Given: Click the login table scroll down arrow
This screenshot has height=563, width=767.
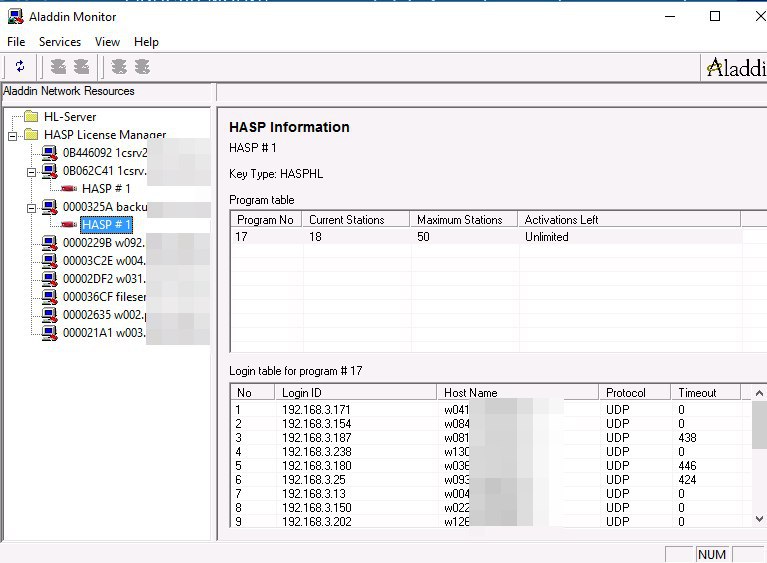Looking at the screenshot, I should [x=759, y=519].
